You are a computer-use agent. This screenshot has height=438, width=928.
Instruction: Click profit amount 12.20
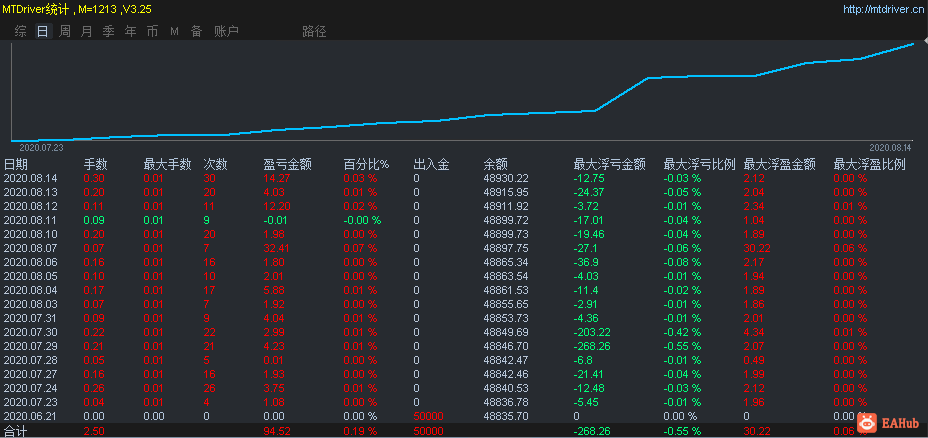275,206
